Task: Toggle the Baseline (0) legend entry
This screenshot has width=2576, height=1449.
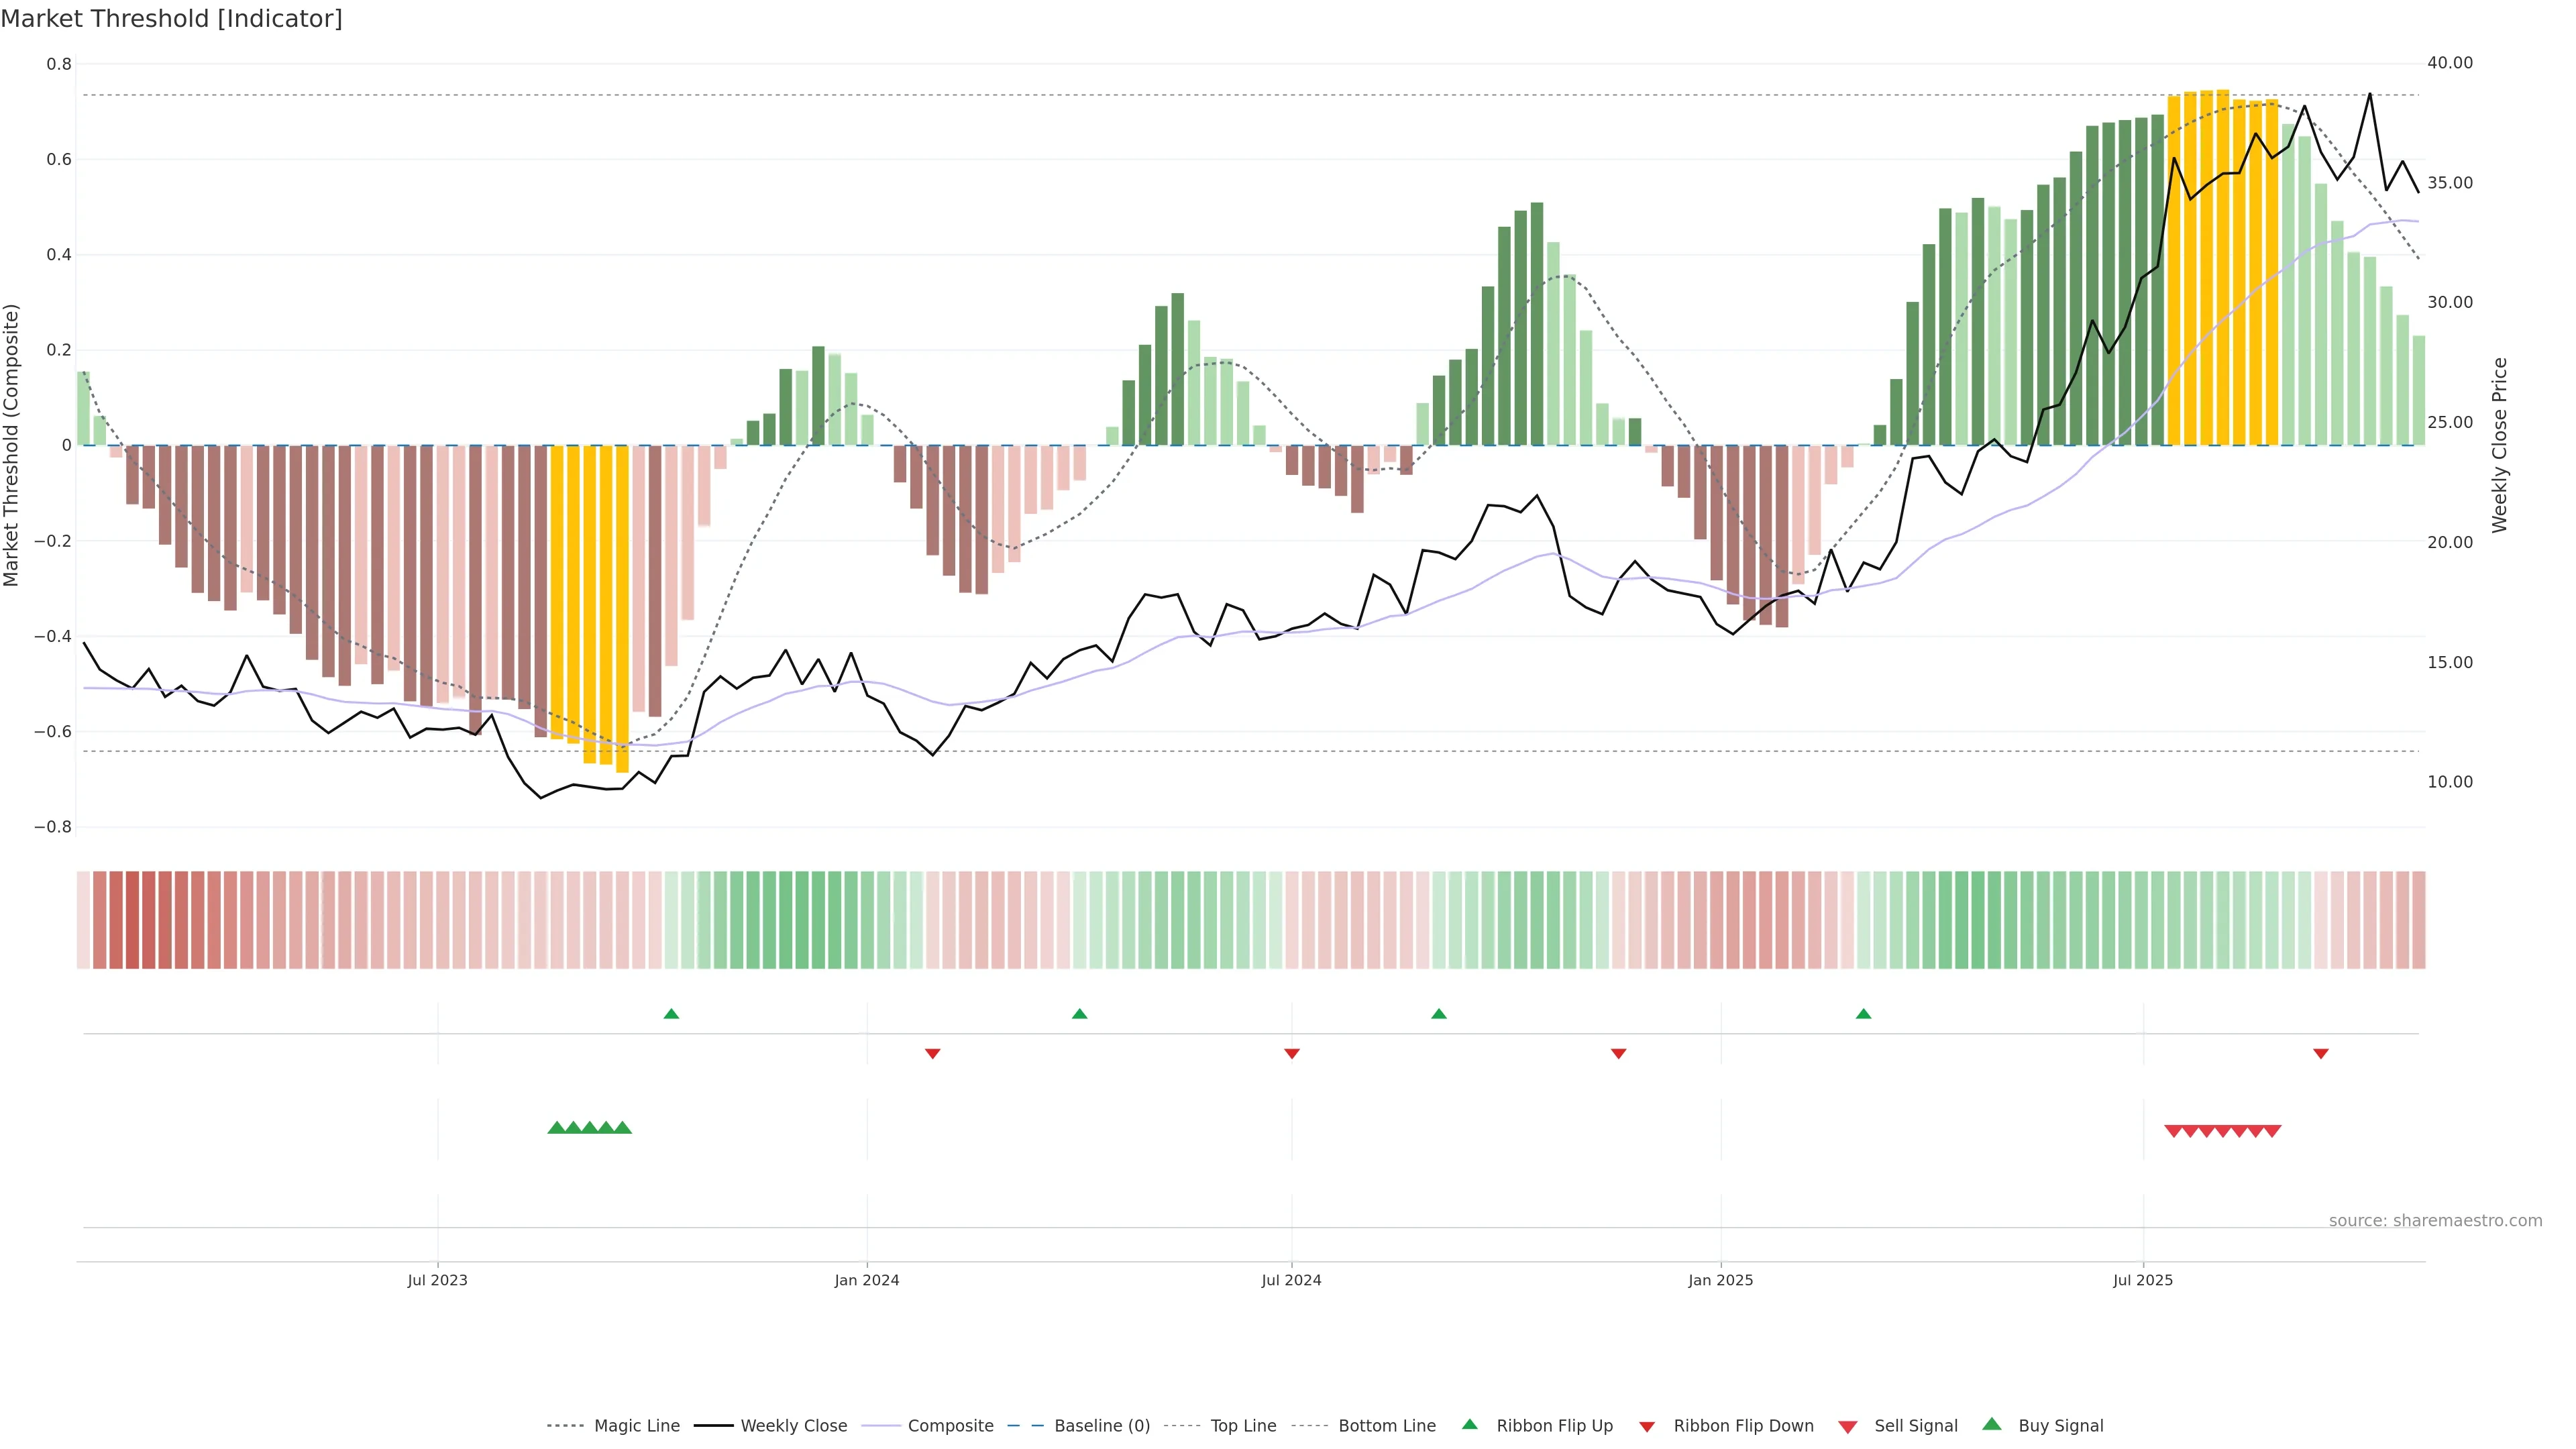Action: [x=1102, y=1426]
